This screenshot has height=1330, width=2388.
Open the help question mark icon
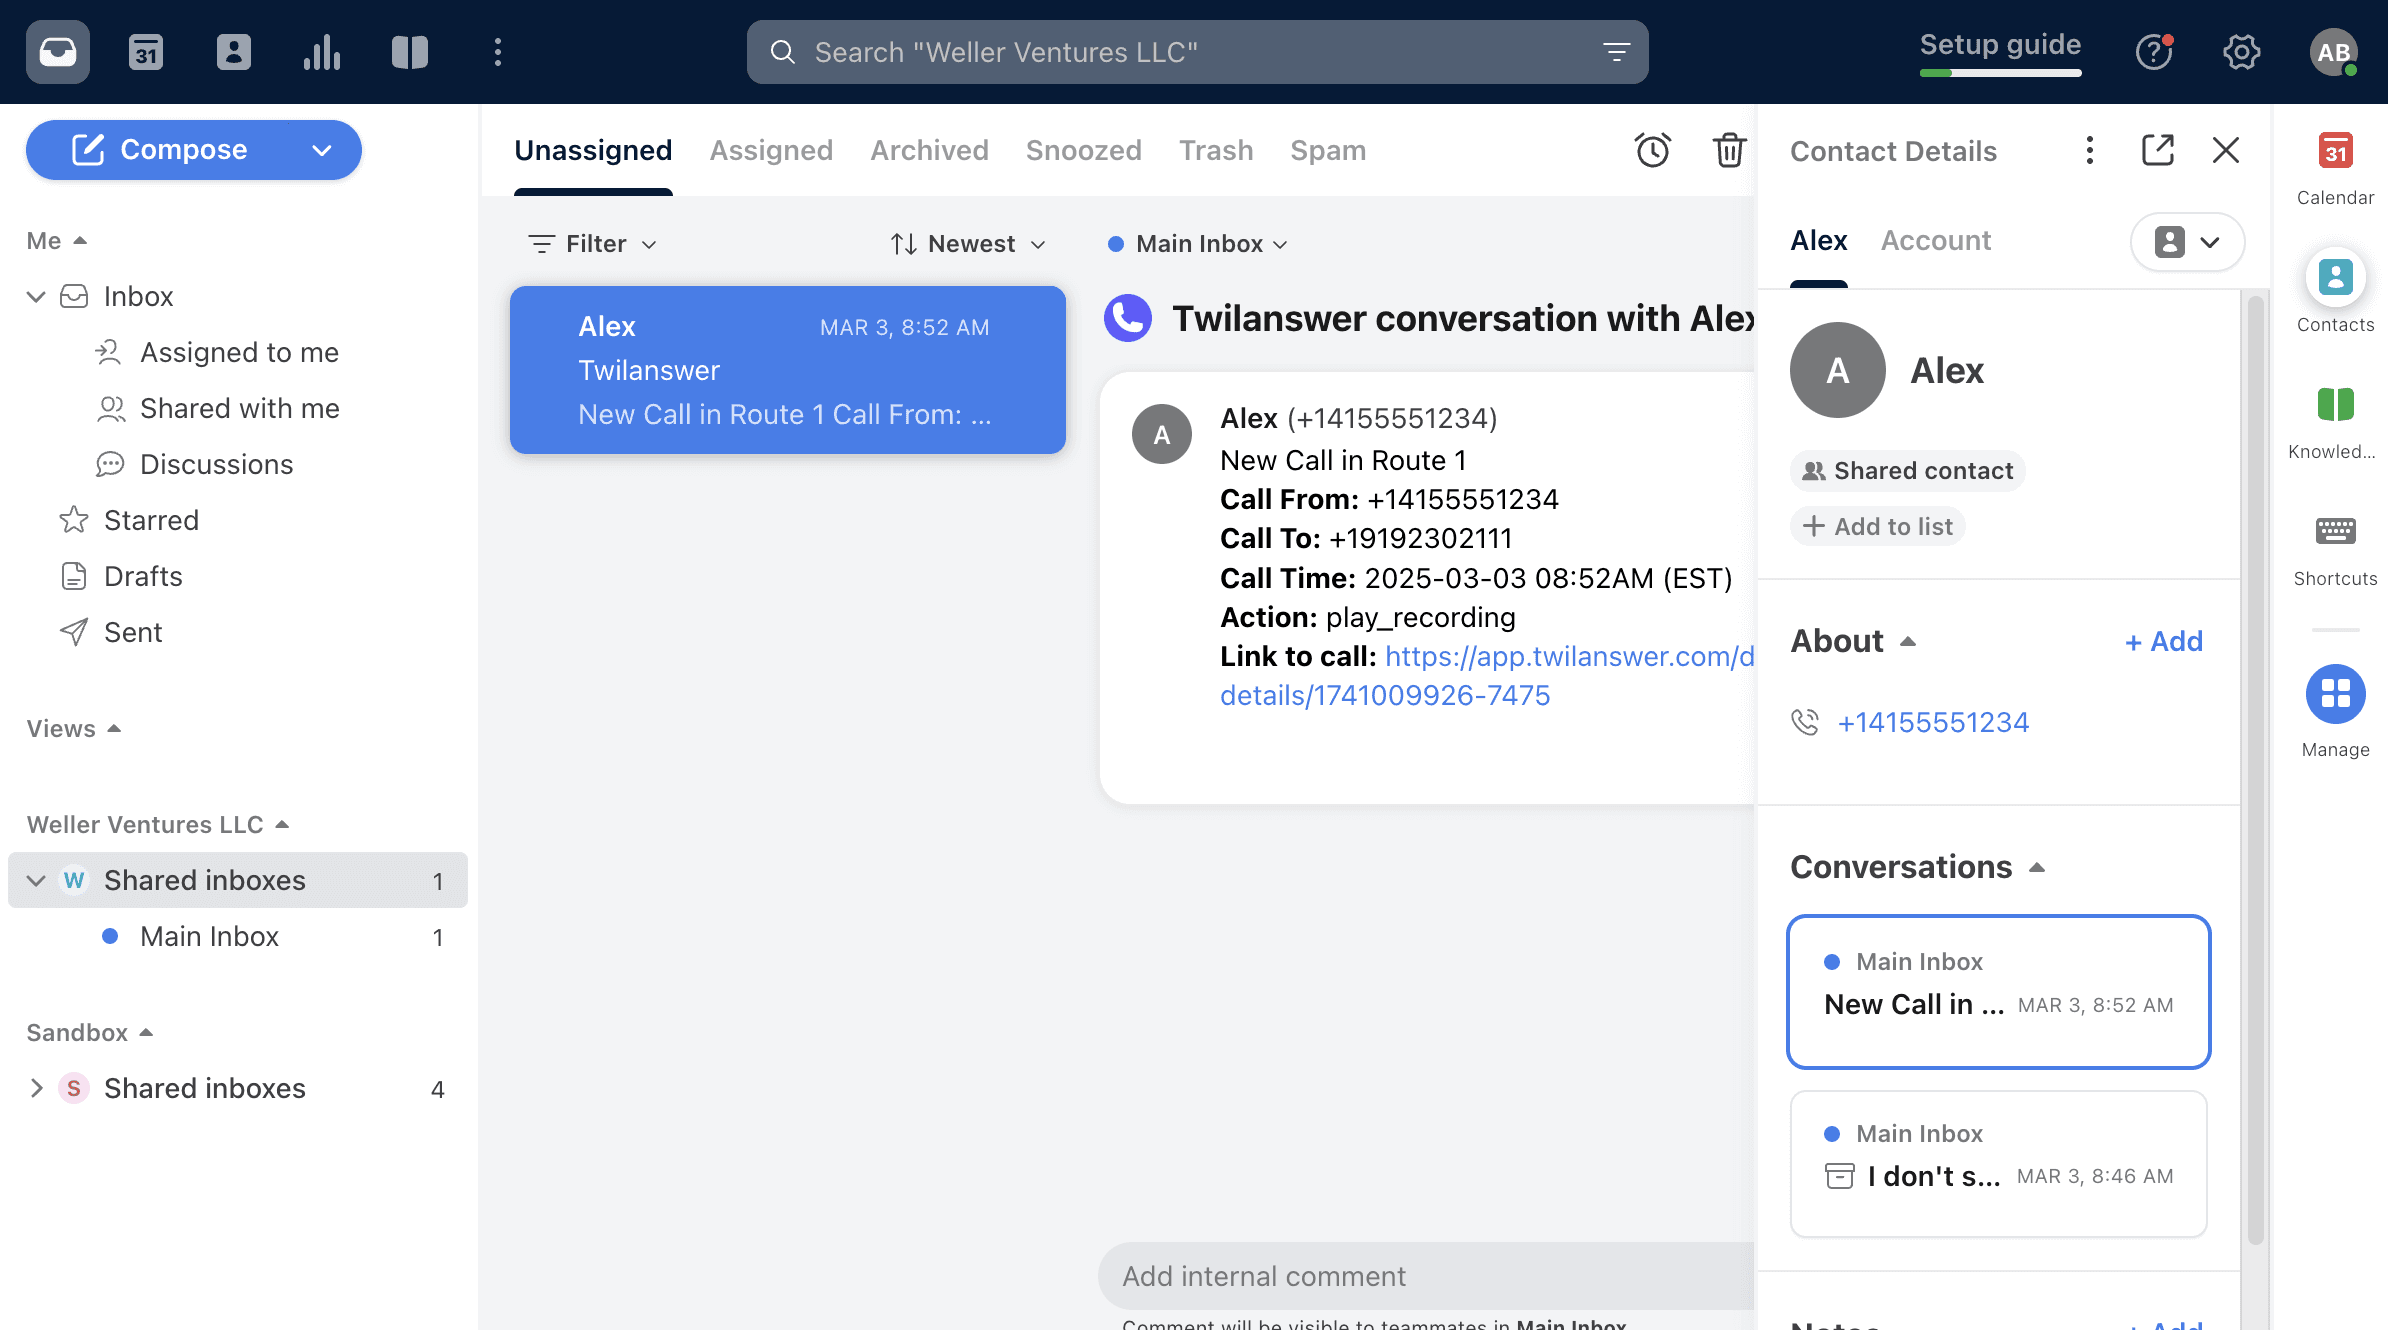coord(2153,52)
